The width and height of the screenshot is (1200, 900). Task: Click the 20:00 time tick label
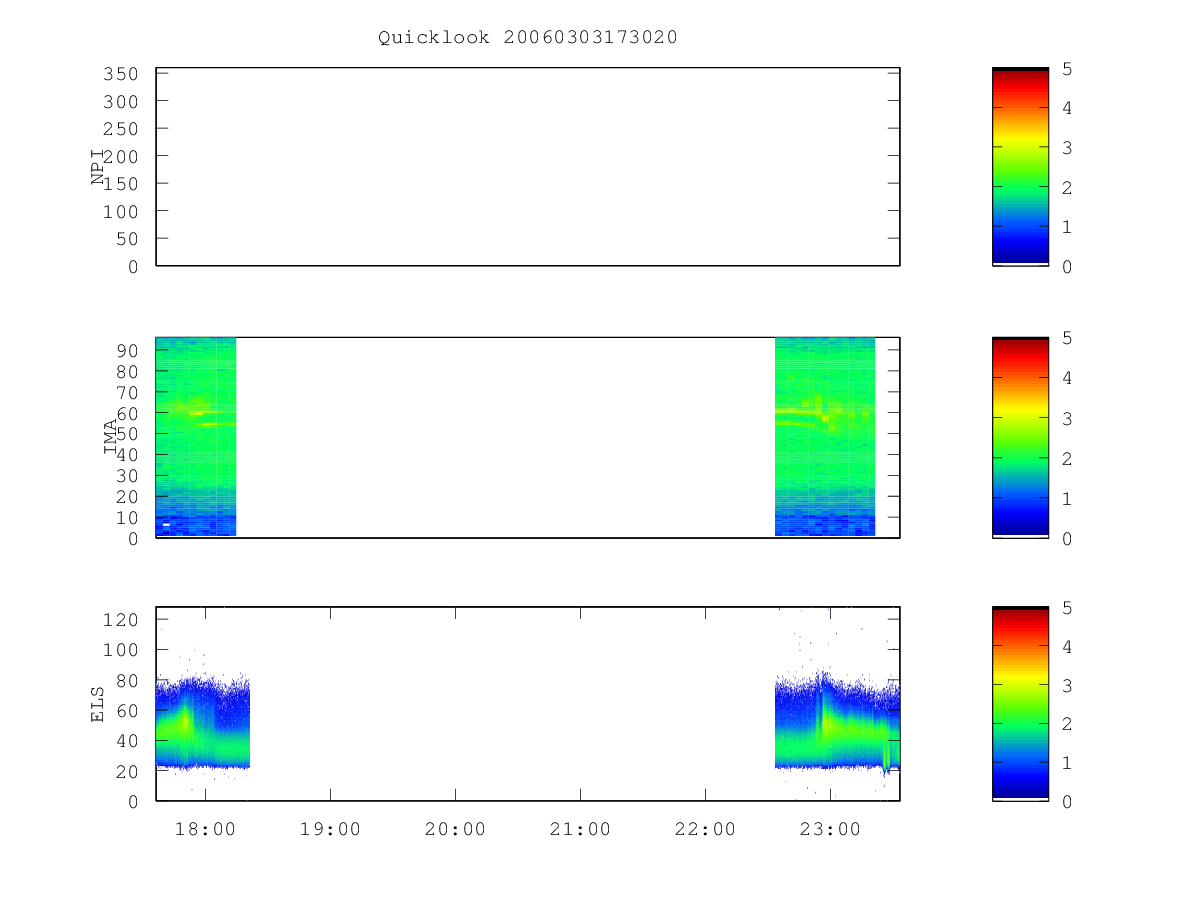coord(455,829)
